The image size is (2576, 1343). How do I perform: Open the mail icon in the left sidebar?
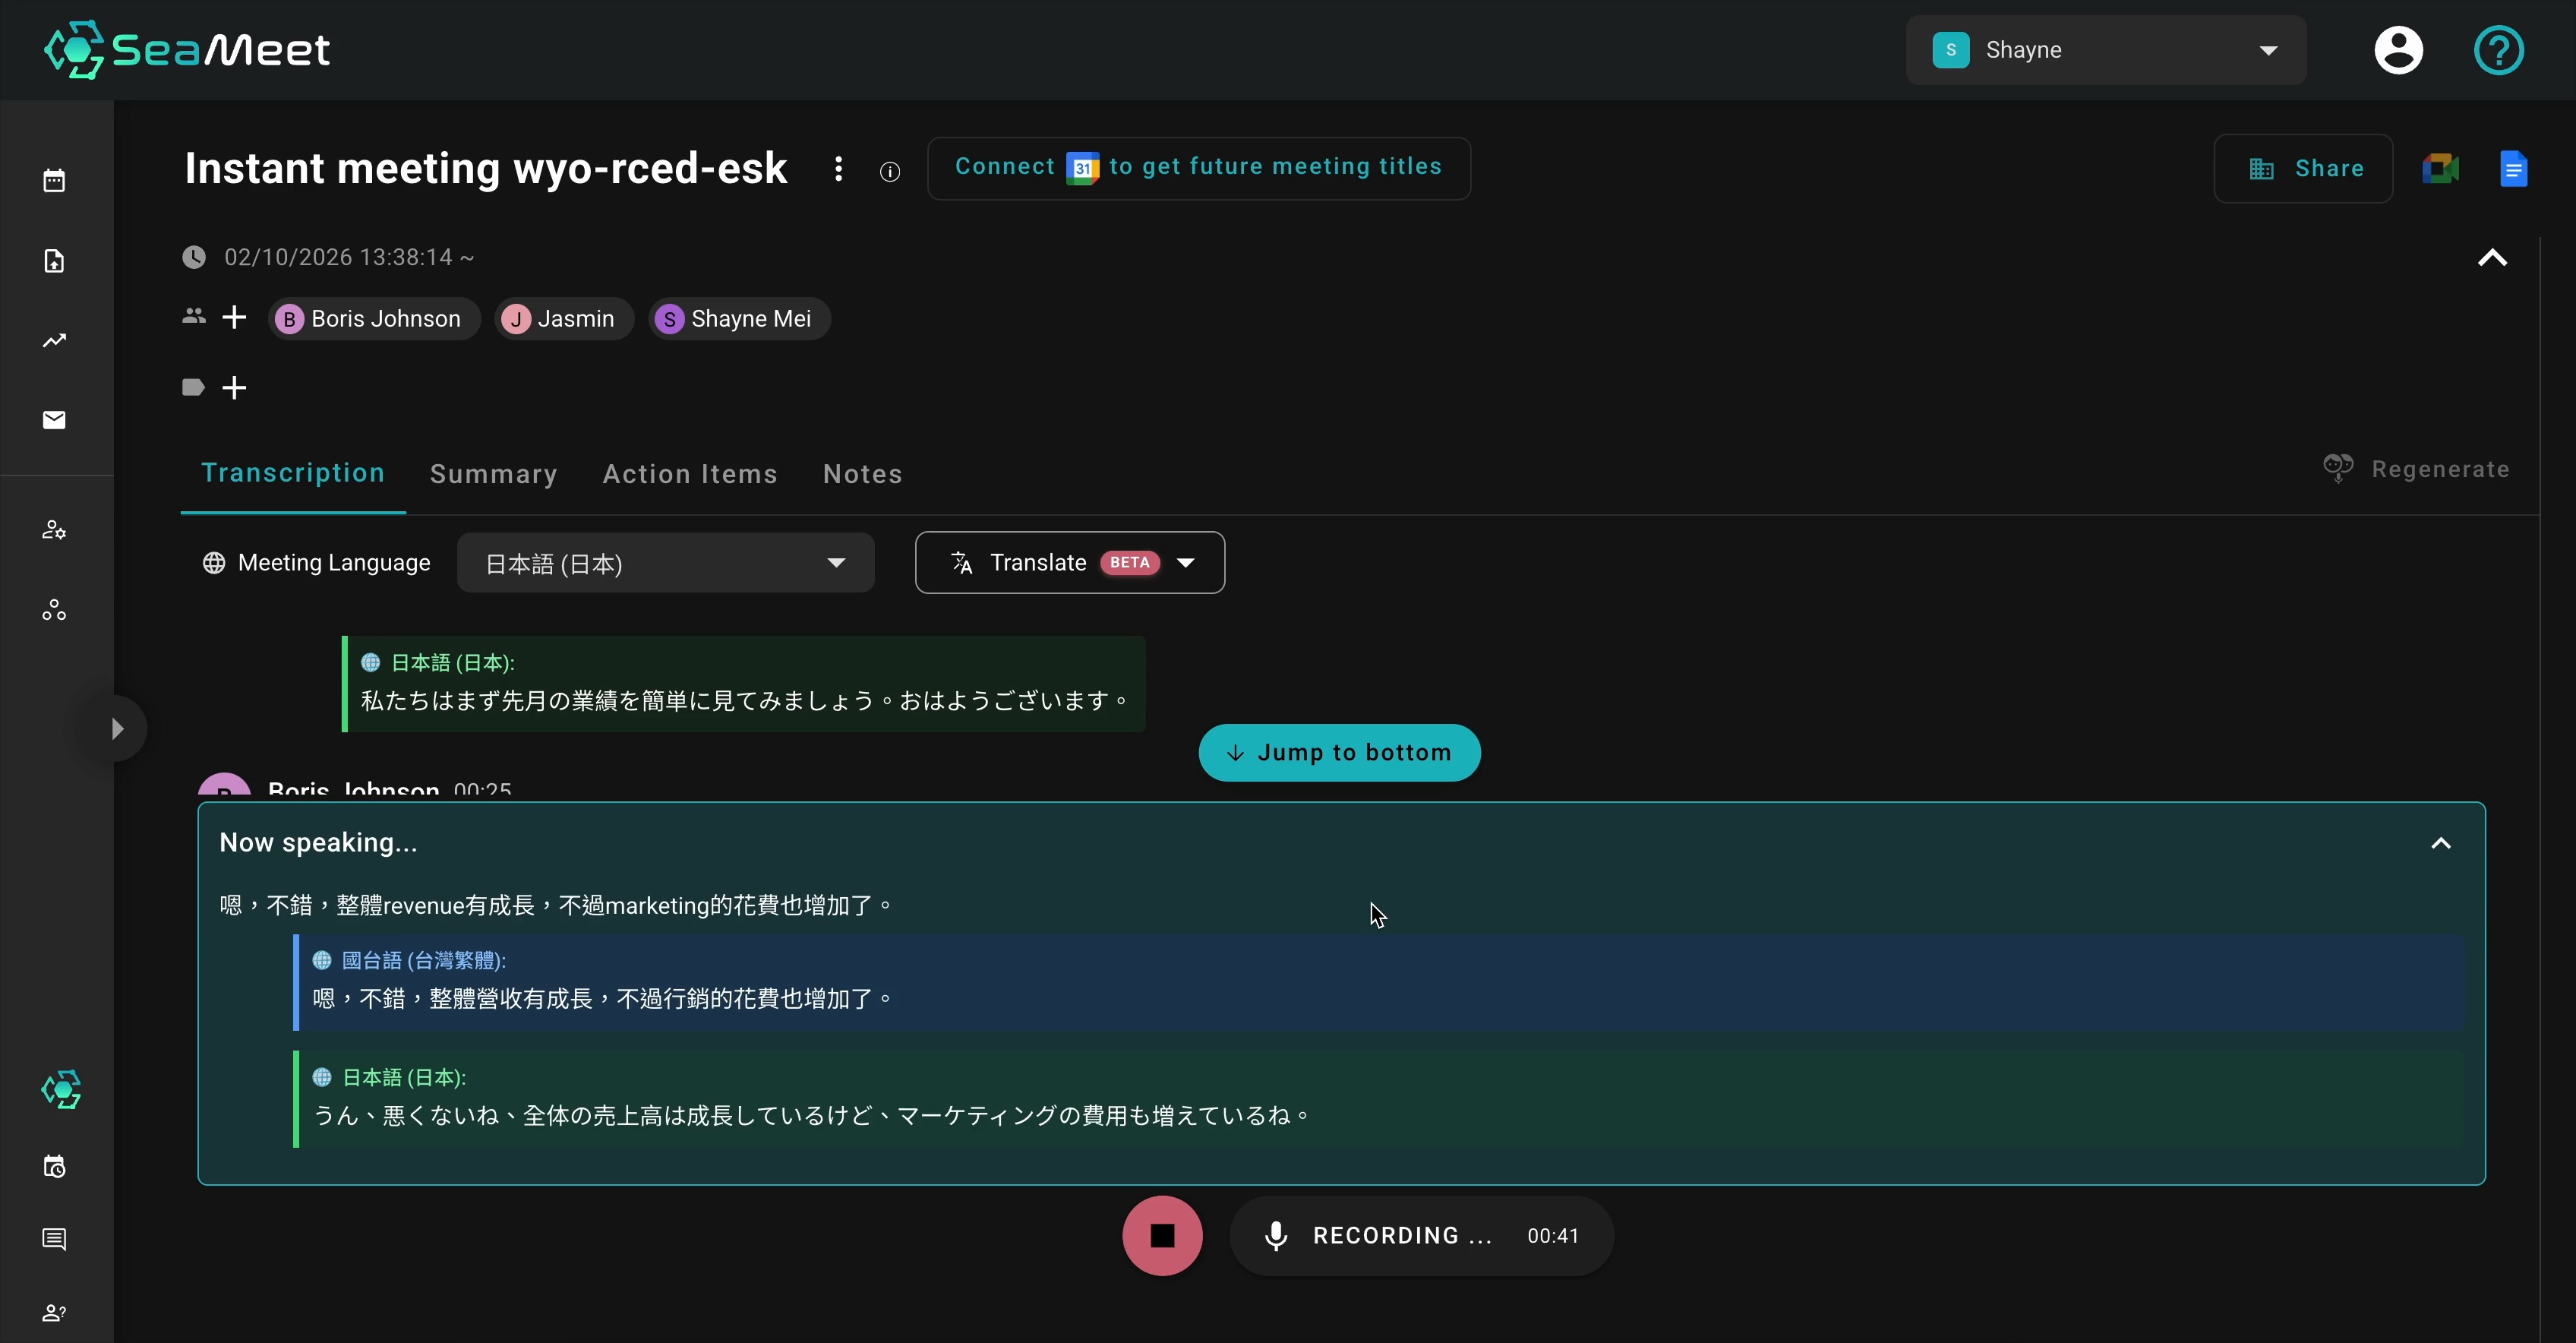55,420
